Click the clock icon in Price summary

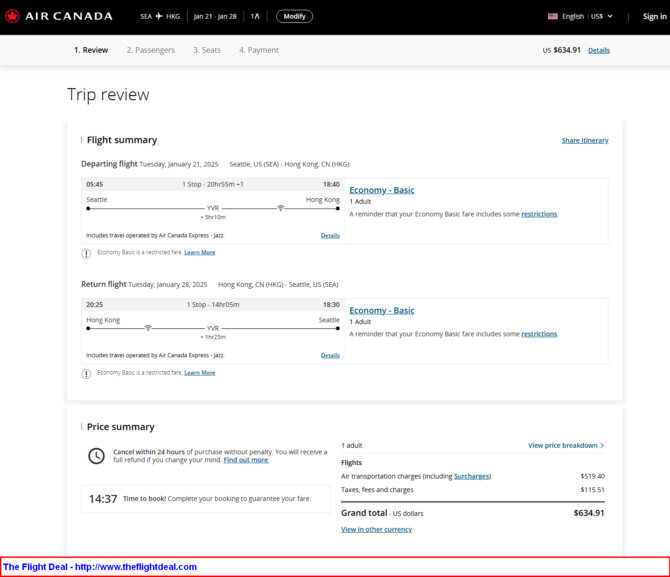point(96,456)
